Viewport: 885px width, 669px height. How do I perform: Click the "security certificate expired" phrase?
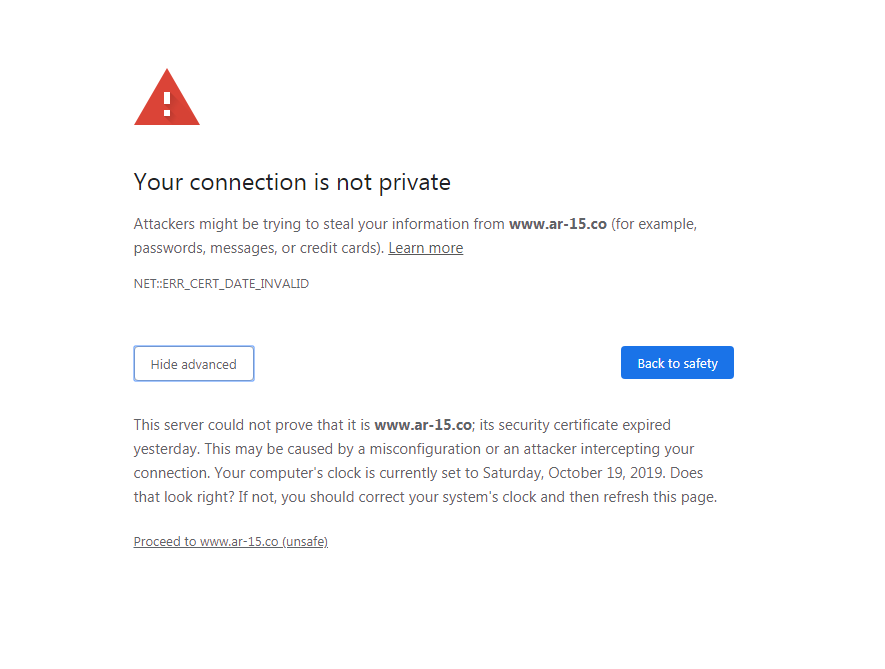click(576, 425)
